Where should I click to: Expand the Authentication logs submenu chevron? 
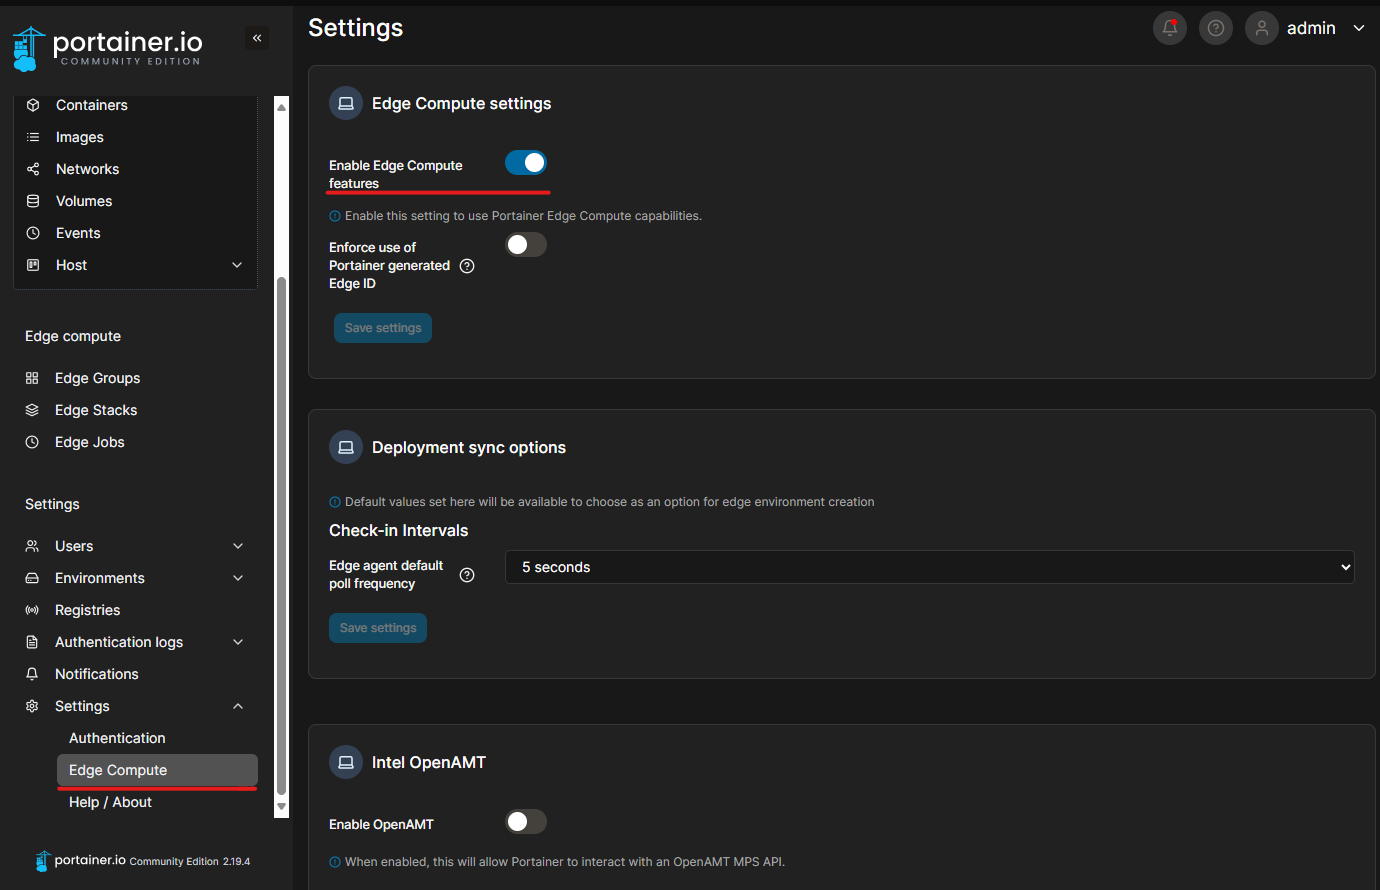click(238, 642)
